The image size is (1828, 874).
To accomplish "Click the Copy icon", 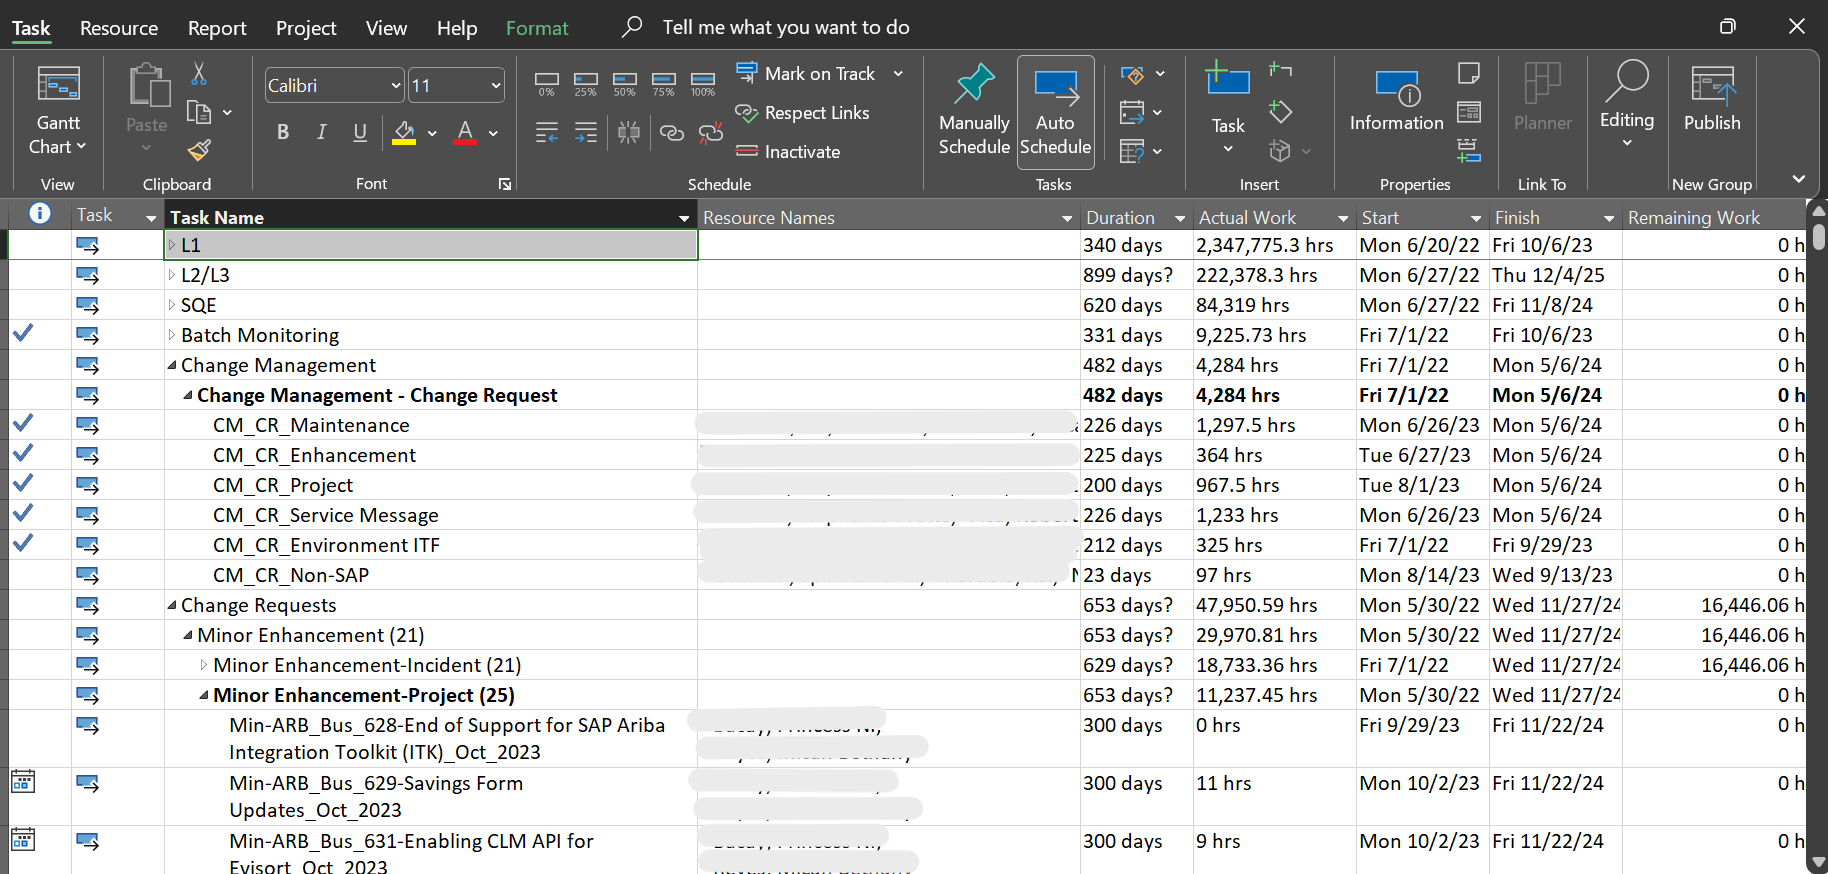I will 199,112.
